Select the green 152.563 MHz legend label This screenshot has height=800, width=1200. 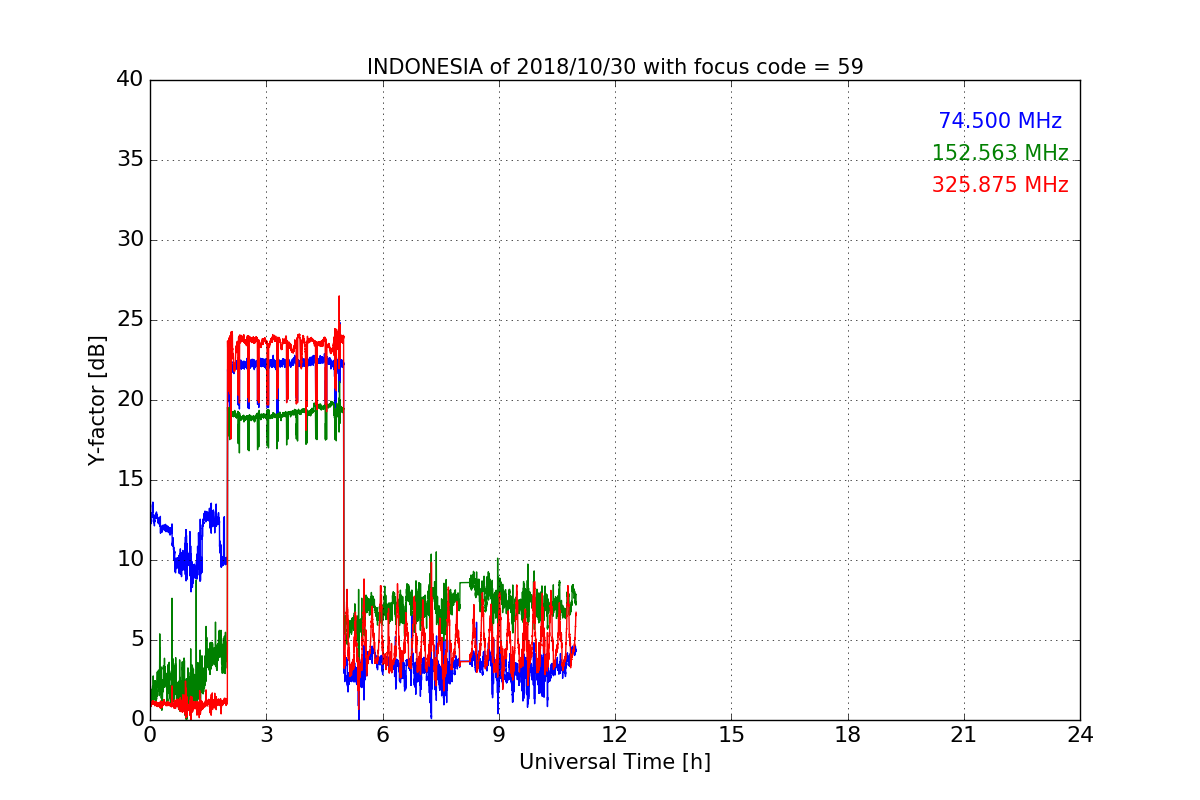click(1000, 153)
